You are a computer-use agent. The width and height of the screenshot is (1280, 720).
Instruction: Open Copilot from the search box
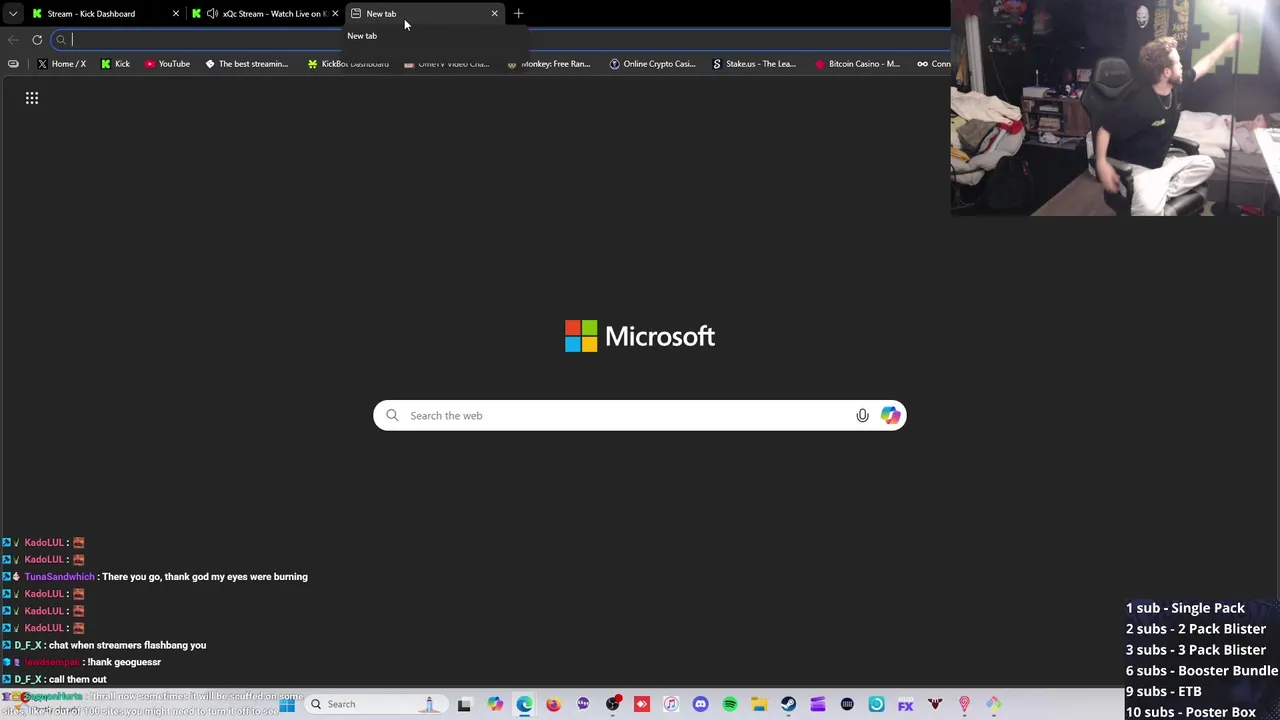(890, 416)
